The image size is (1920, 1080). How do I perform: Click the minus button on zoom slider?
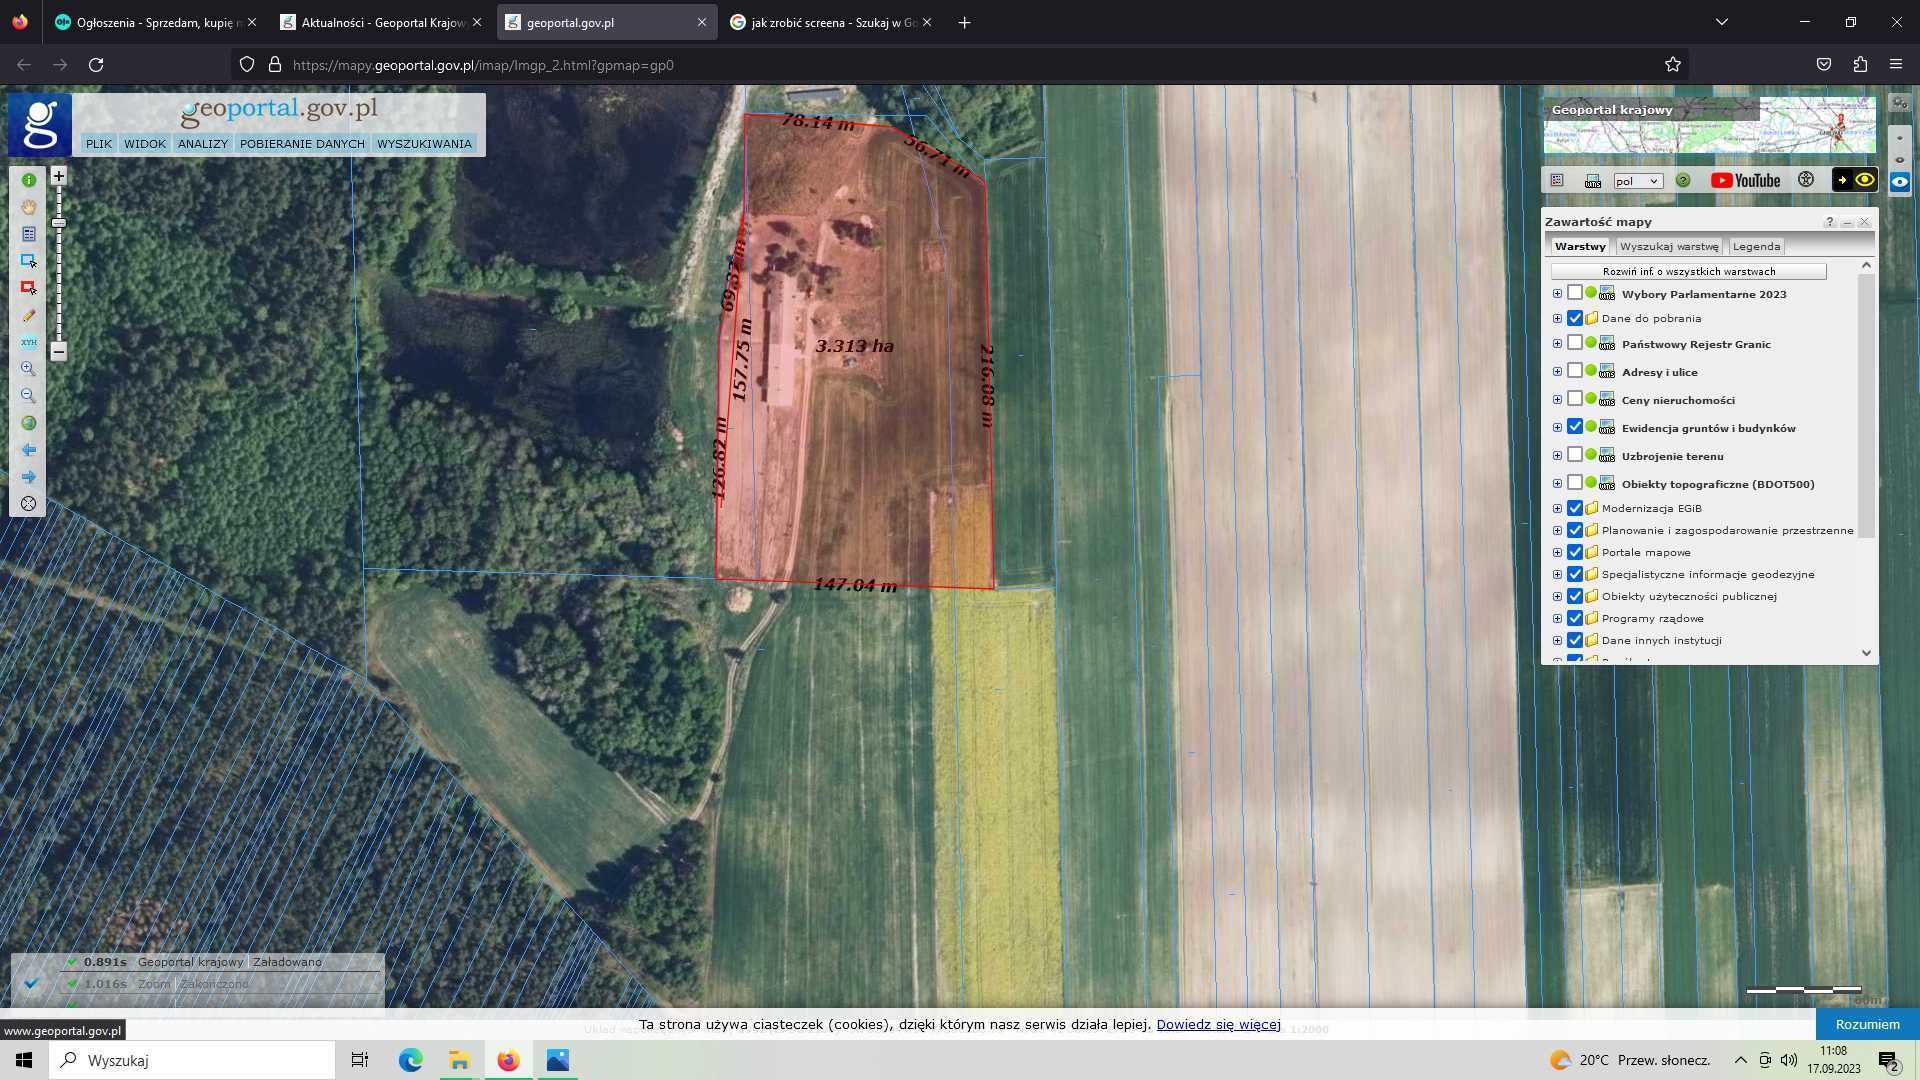[59, 352]
